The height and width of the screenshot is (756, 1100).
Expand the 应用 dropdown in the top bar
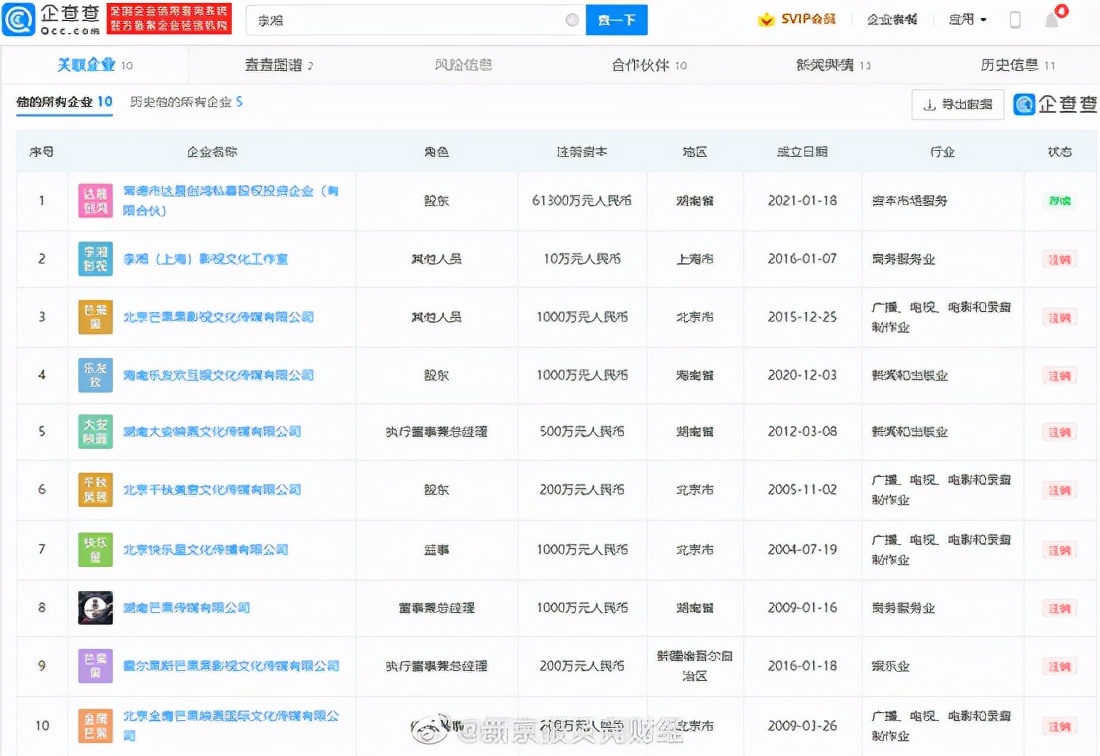965,19
